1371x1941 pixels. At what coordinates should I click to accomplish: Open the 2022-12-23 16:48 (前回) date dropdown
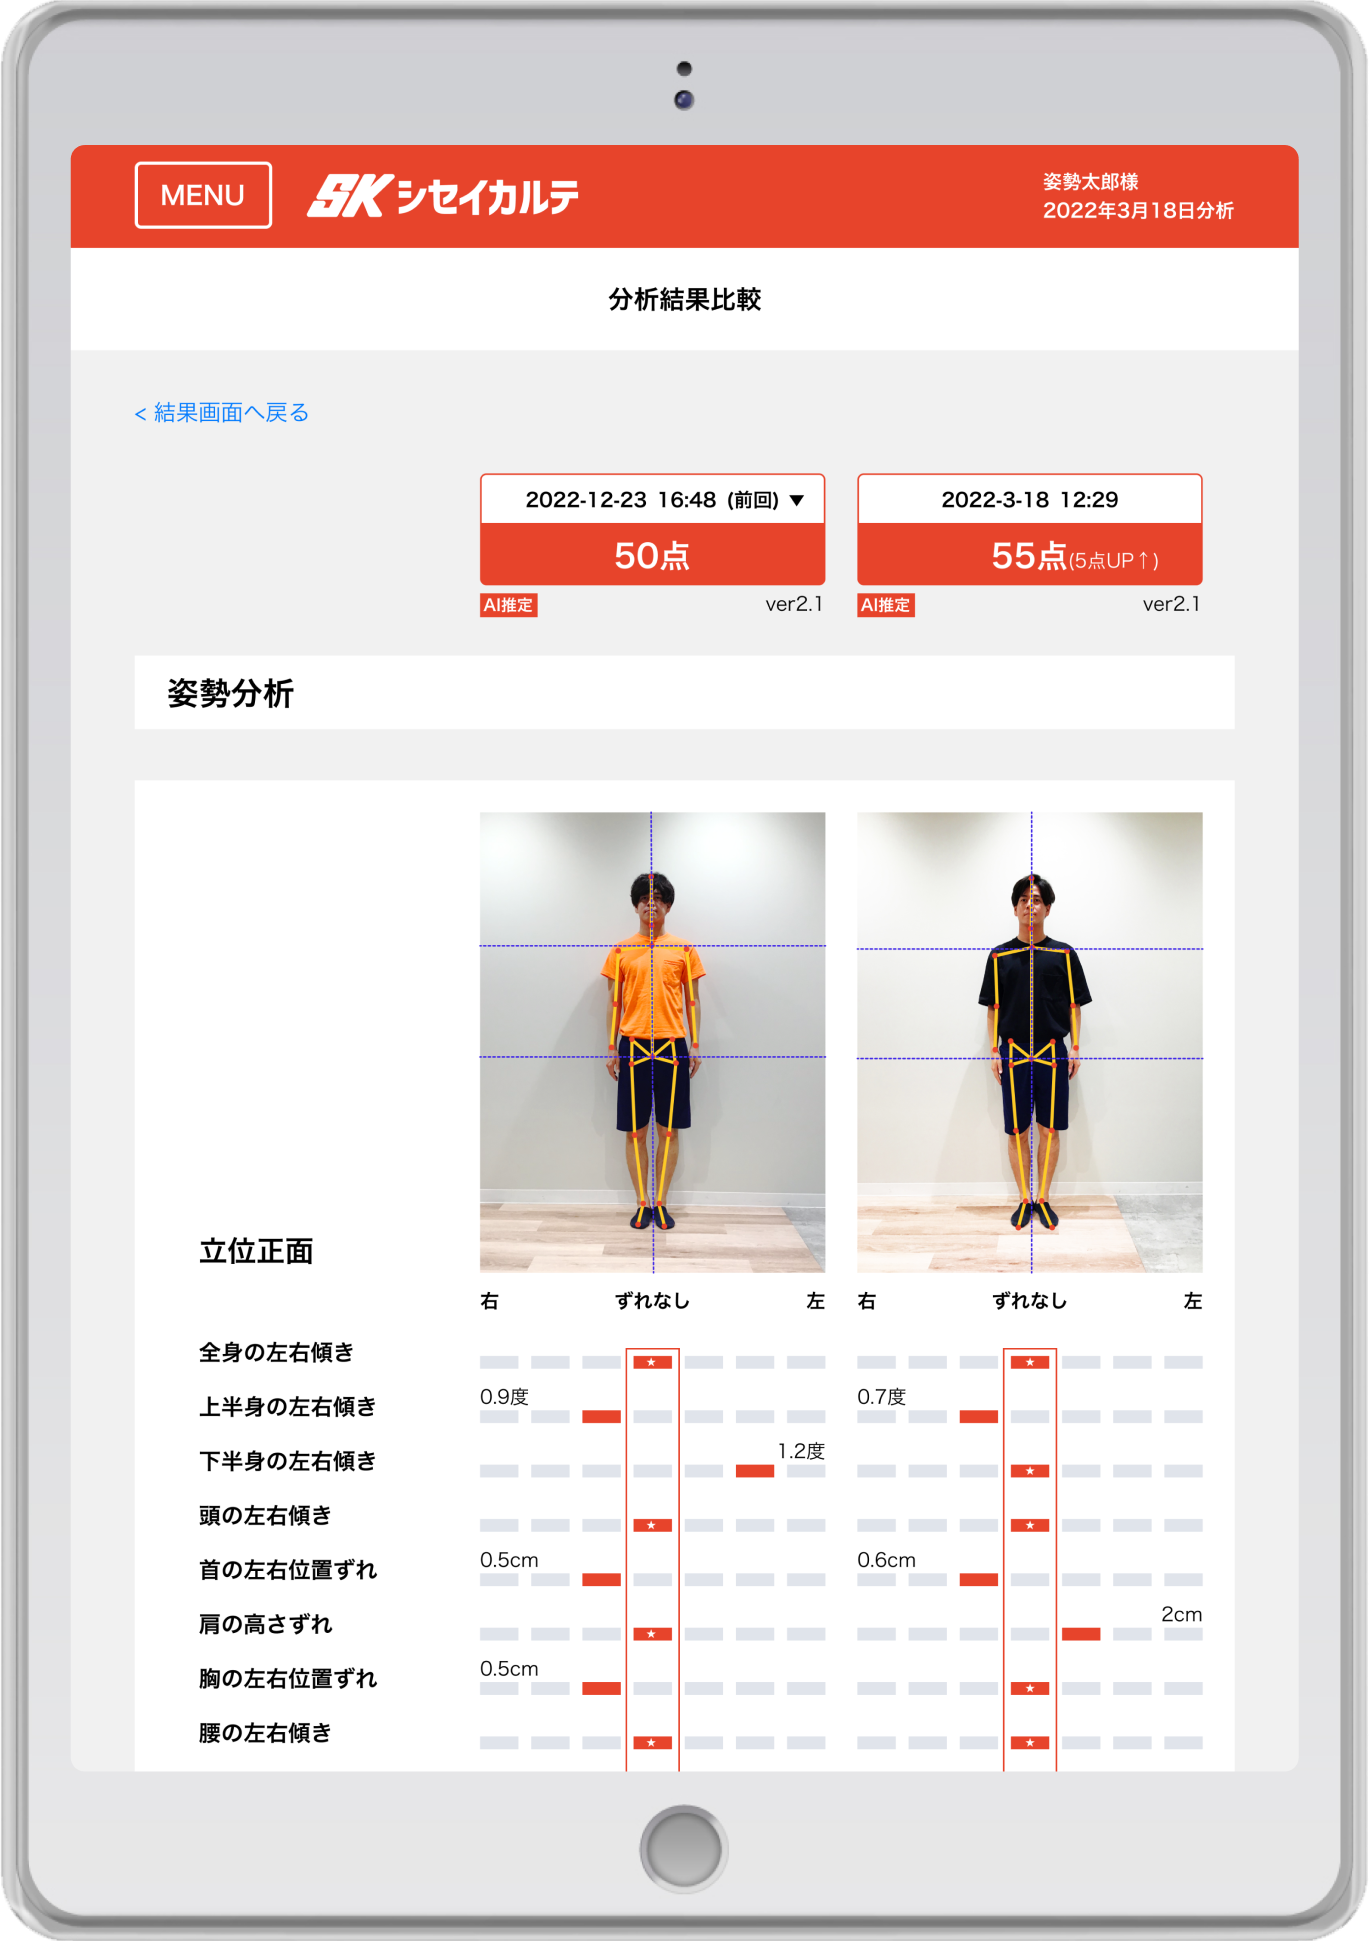(652, 499)
